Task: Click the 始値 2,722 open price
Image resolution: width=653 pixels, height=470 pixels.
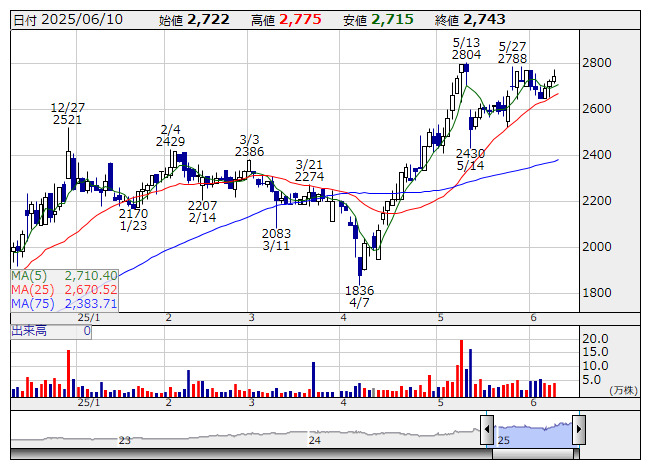Action: tap(194, 20)
